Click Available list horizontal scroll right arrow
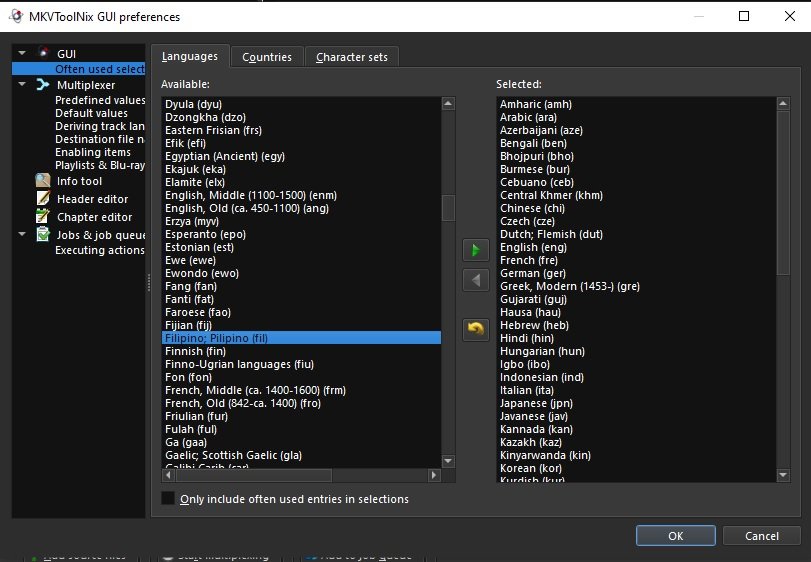Screen dimensions: 811x562 (x=434, y=475)
